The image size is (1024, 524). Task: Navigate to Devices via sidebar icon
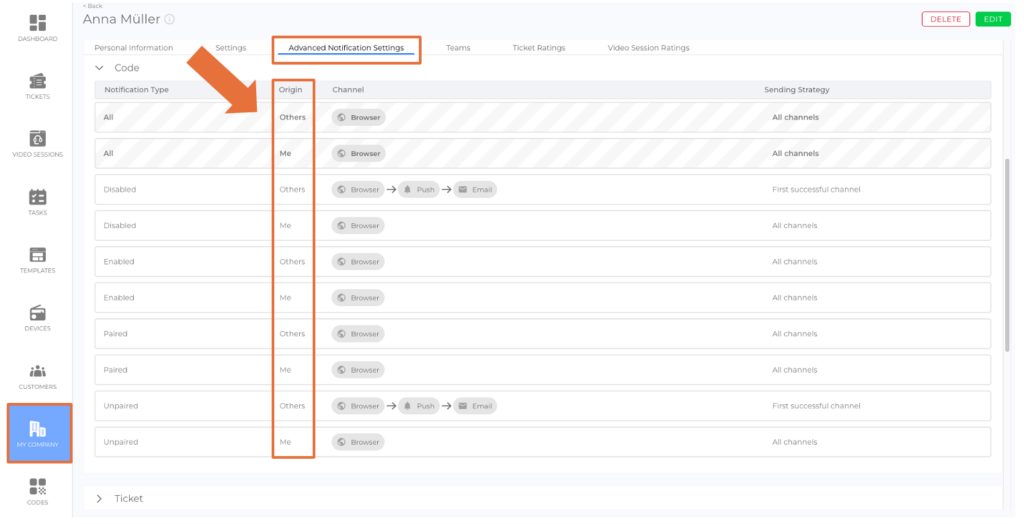pyautogui.click(x=37, y=313)
